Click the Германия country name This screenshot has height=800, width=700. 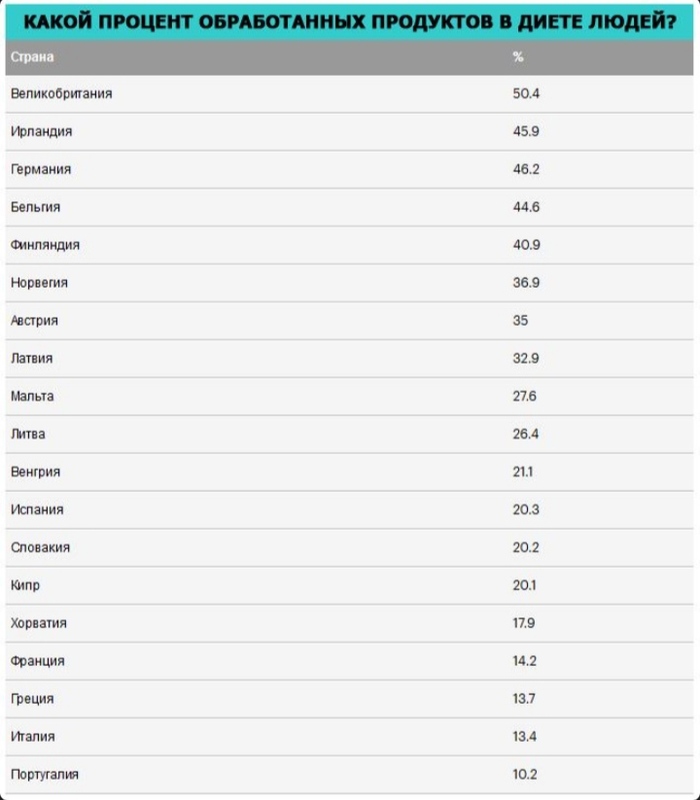coord(41,170)
